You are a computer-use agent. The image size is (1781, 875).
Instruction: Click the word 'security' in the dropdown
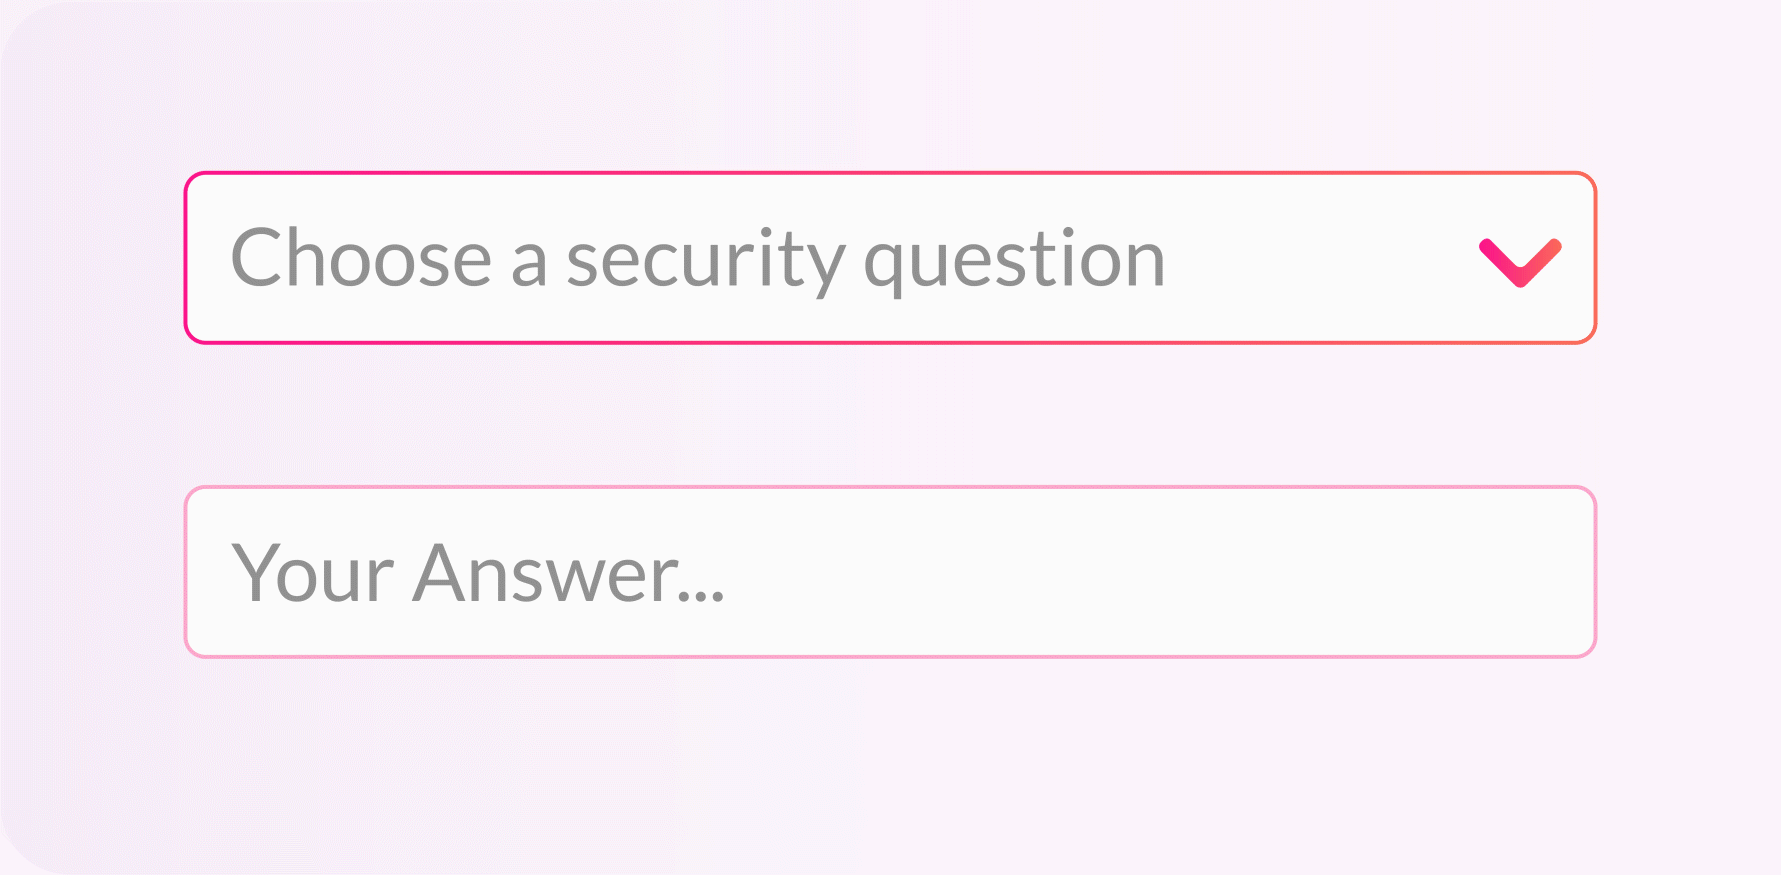point(706,262)
